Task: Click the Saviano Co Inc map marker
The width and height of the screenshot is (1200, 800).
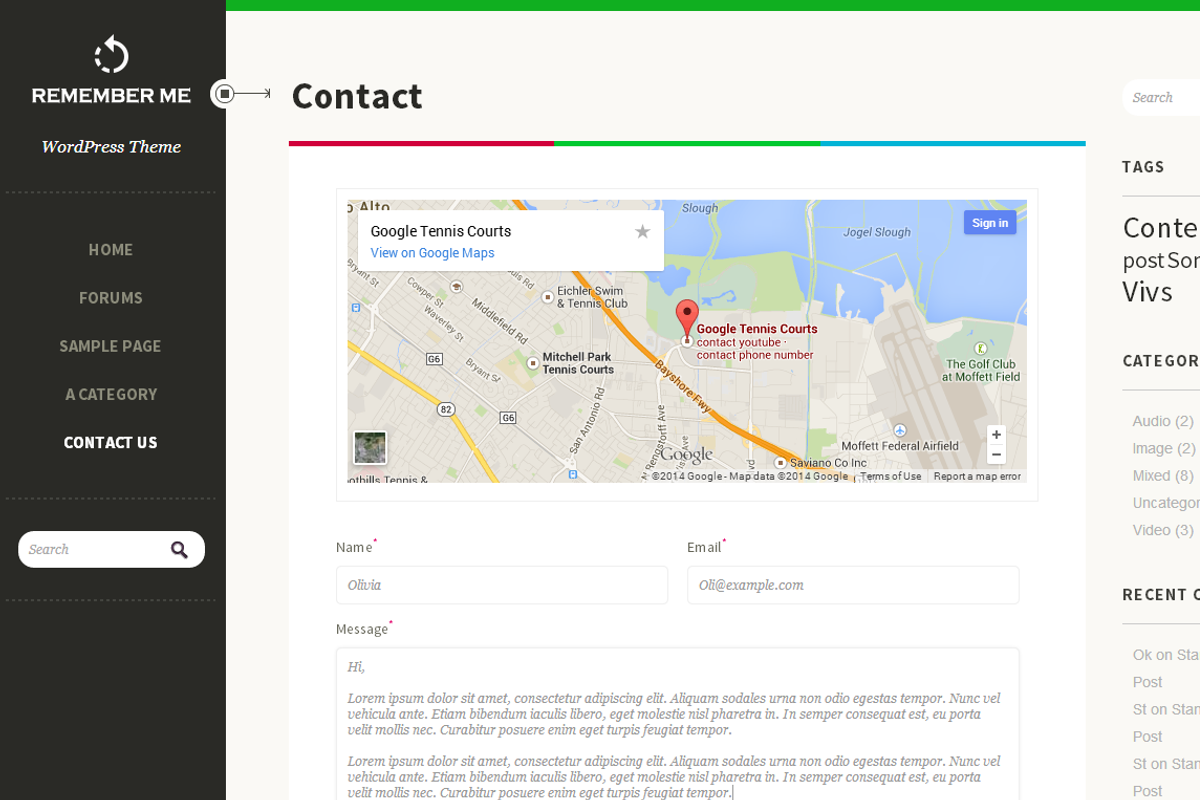Action: pyautogui.click(x=781, y=463)
